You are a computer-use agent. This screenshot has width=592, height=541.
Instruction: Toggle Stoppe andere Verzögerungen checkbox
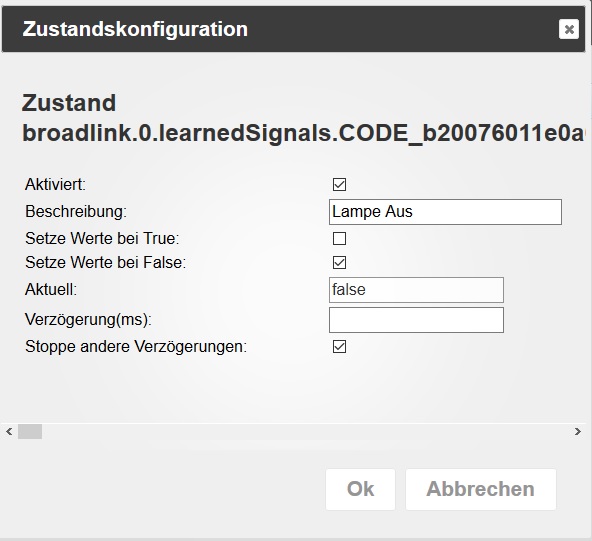click(339, 347)
